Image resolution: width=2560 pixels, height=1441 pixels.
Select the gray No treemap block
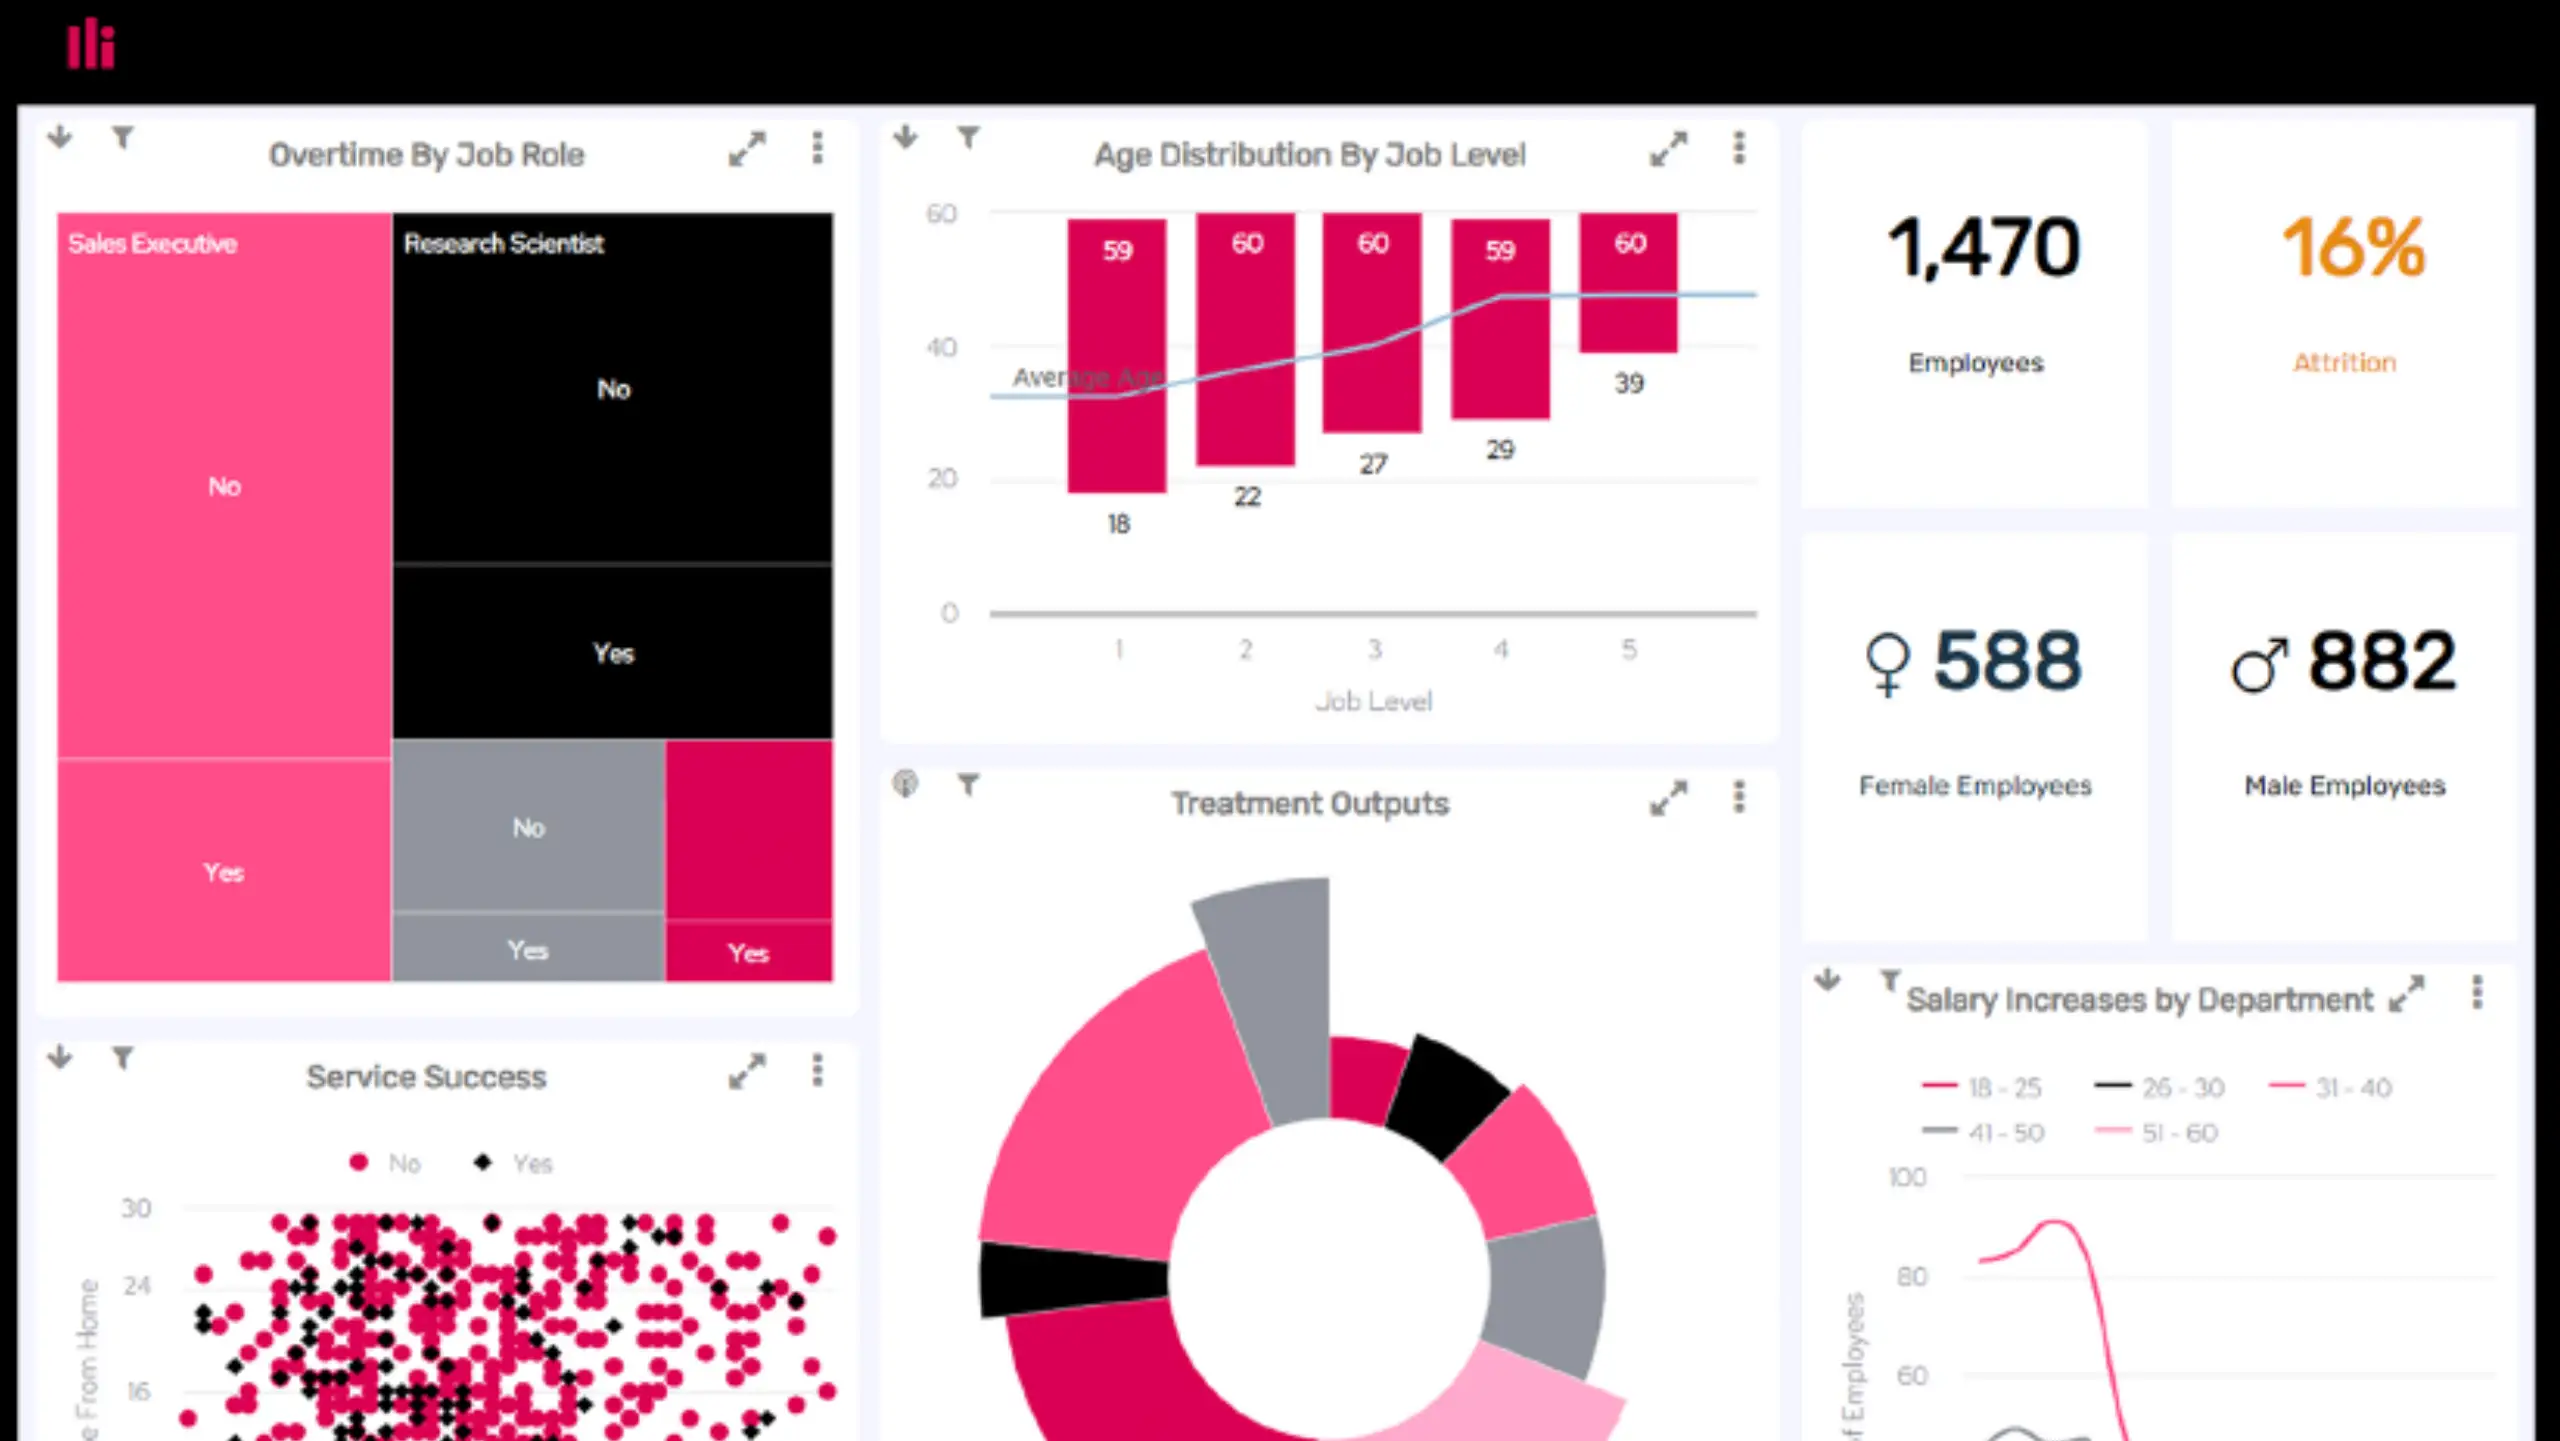[x=528, y=827]
